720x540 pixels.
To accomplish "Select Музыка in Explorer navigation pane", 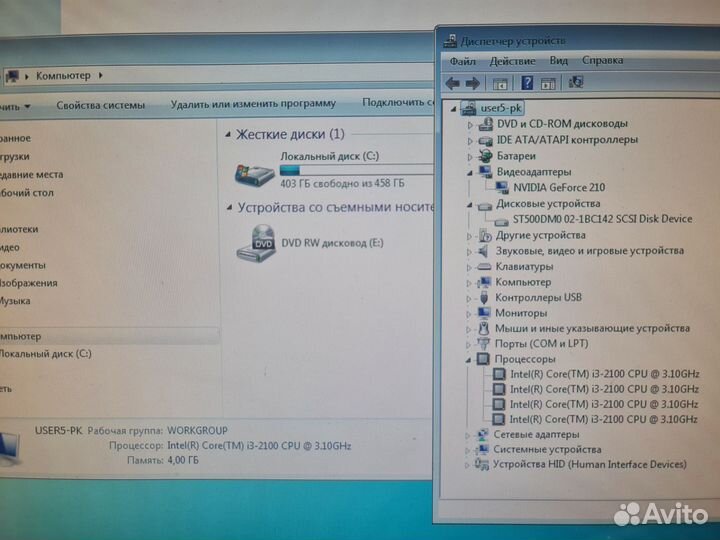I will click(15, 301).
